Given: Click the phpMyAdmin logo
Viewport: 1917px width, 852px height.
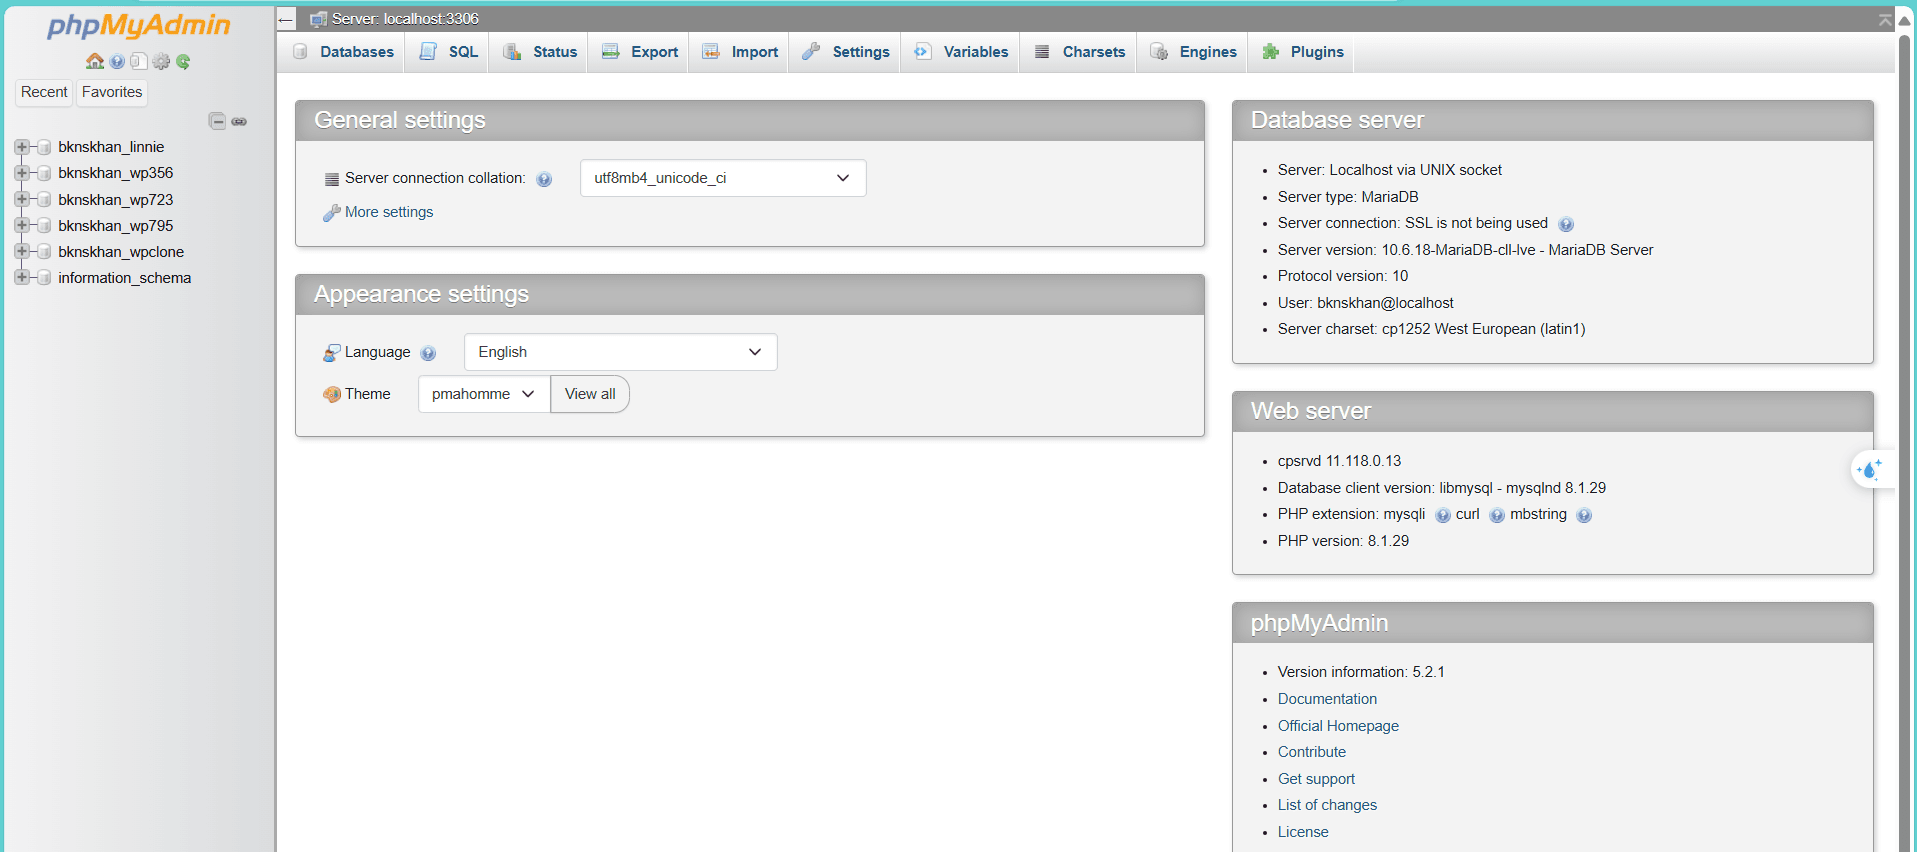Looking at the screenshot, I should click(138, 25).
